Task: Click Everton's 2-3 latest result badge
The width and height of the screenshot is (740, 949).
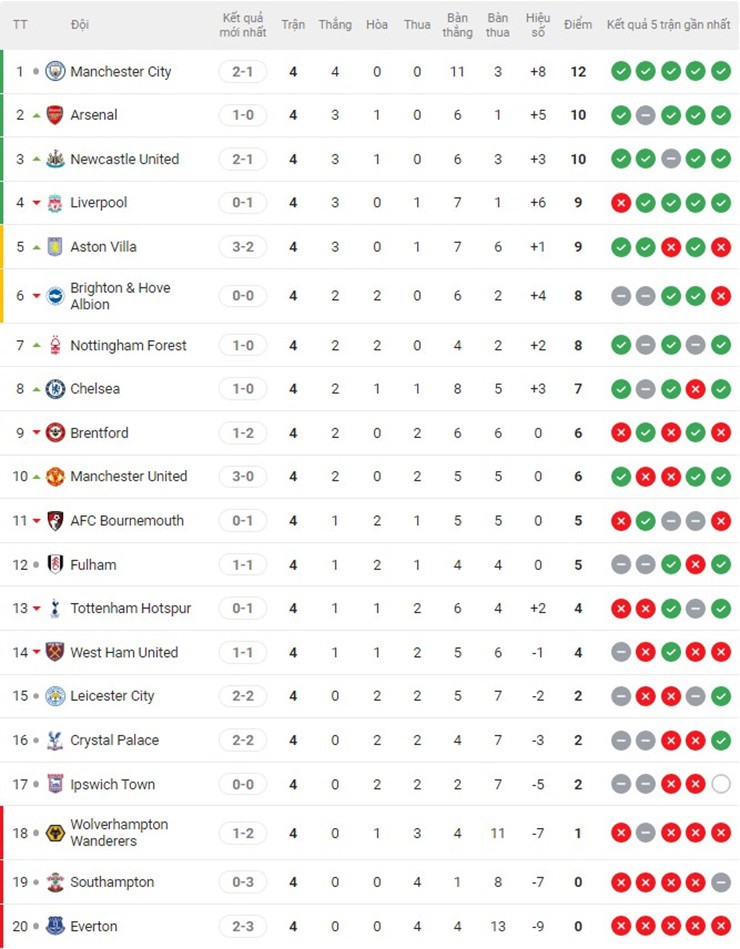Action: tap(243, 926)
